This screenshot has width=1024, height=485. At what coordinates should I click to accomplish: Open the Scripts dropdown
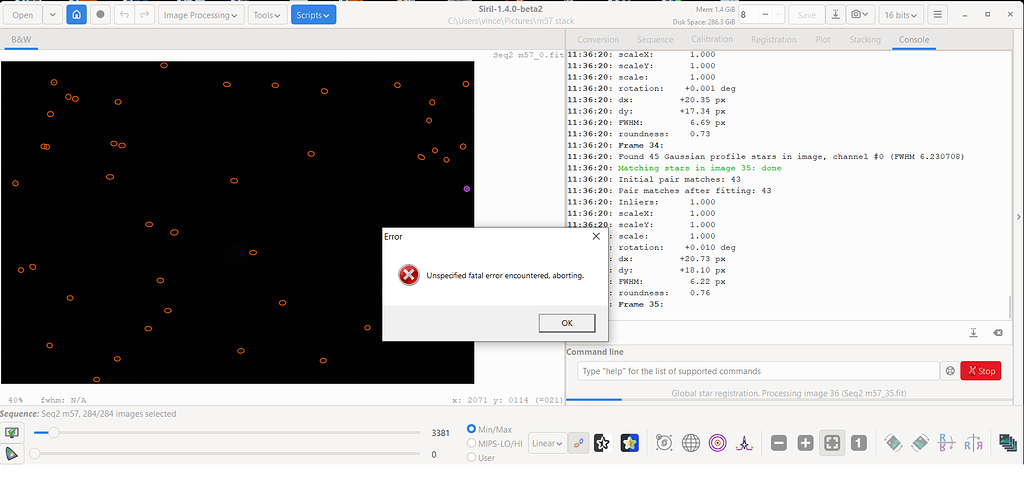(x=313, y=15)
